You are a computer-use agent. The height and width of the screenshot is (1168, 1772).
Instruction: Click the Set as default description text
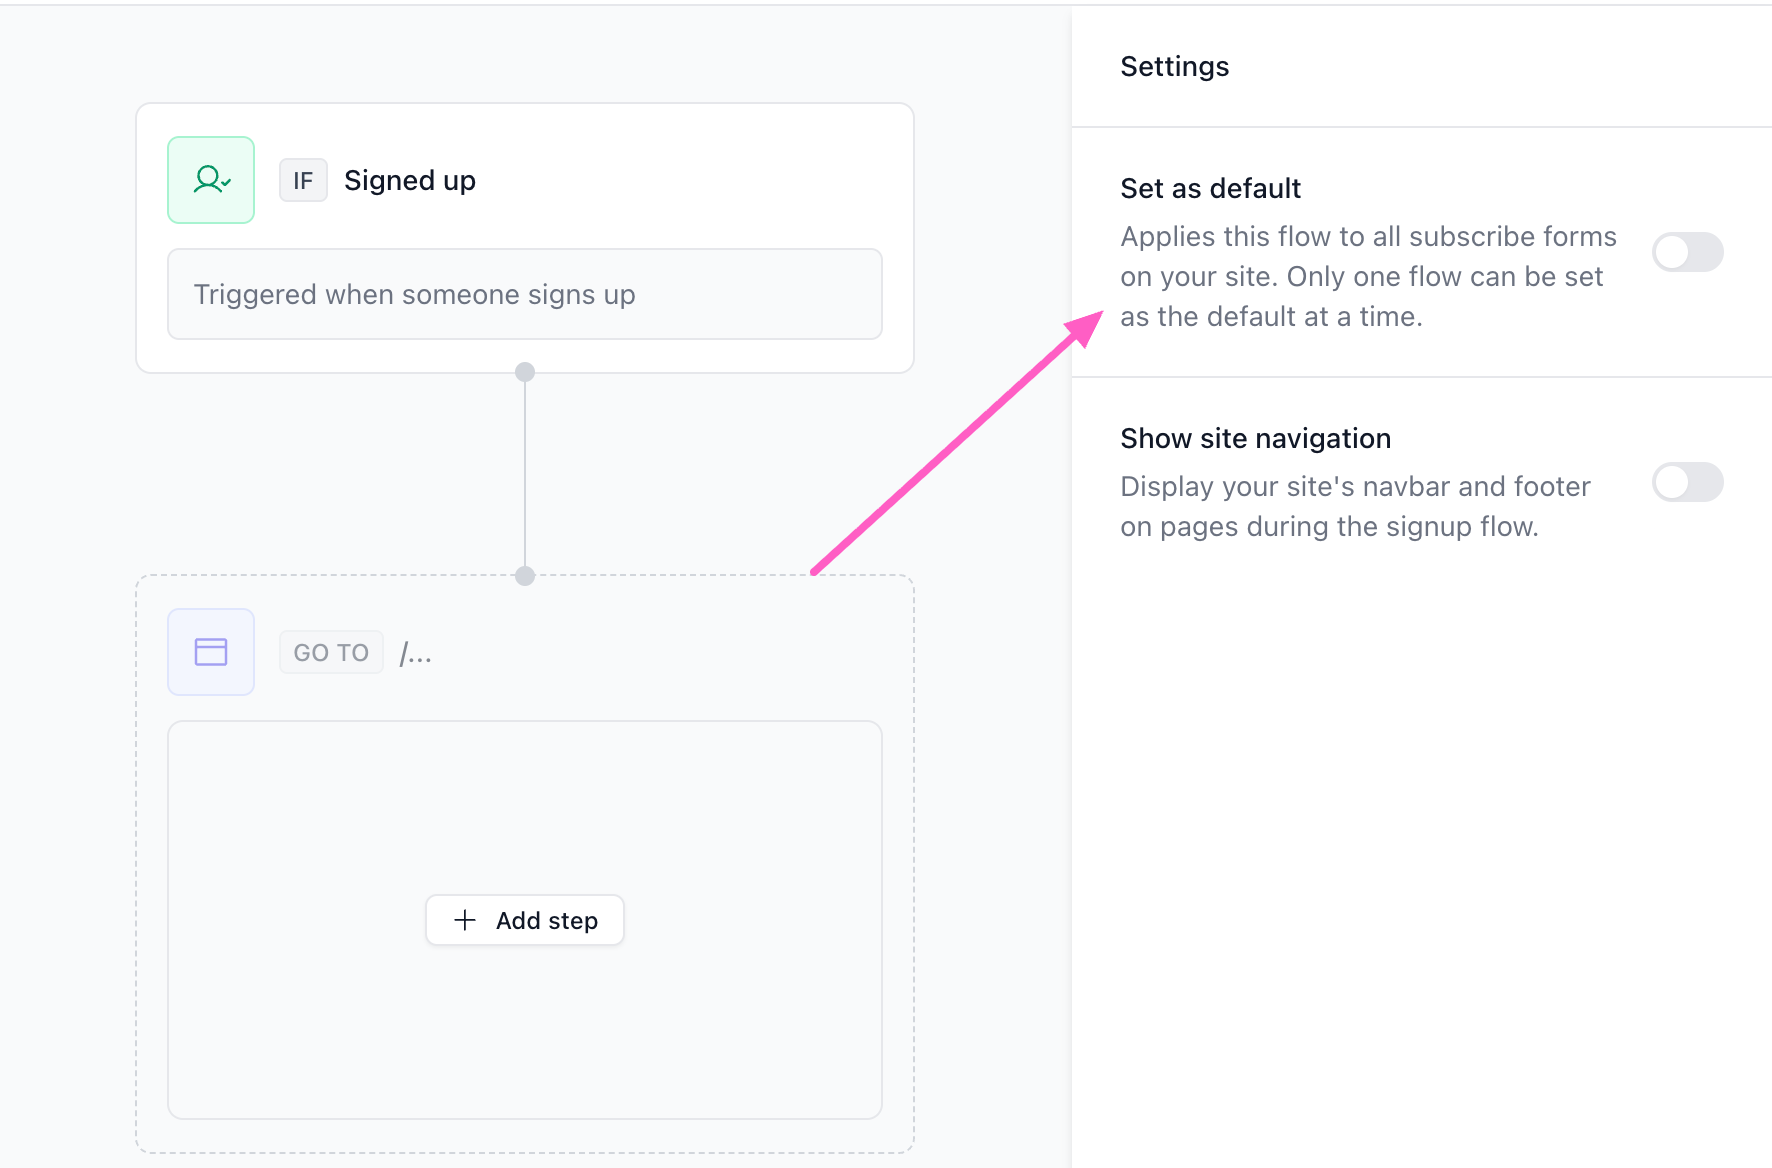[1369, 276]
